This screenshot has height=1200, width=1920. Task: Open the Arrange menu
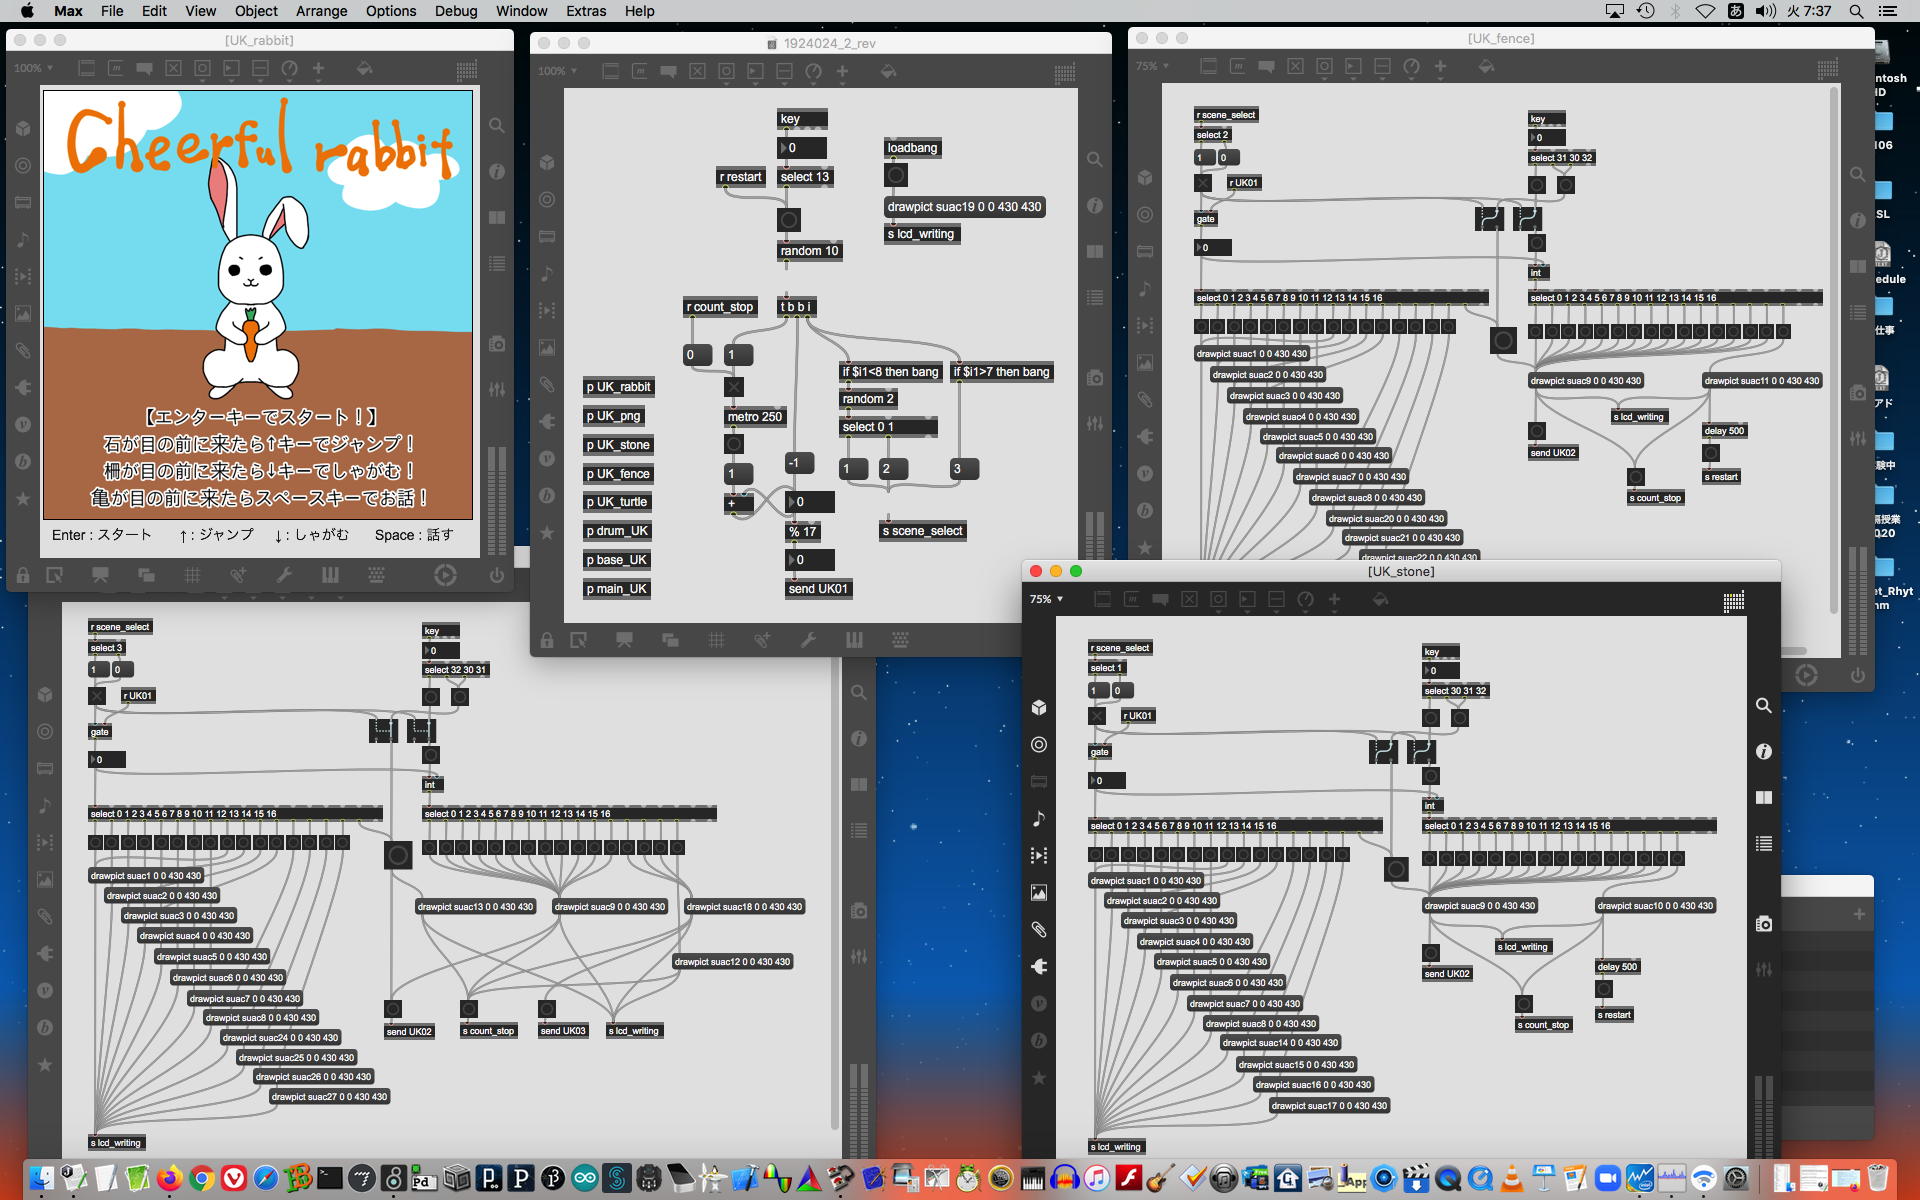321,11
